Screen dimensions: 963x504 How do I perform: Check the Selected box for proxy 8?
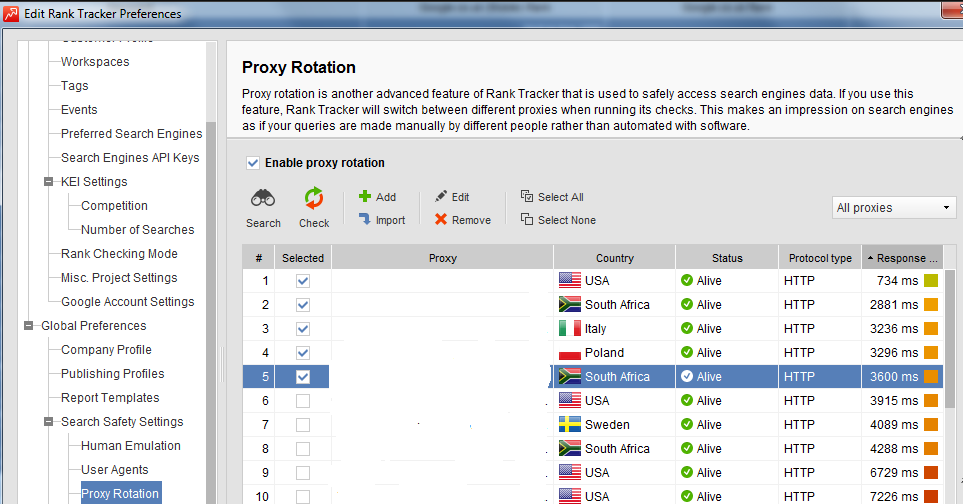pyautogui.click(x=303, y=448)
